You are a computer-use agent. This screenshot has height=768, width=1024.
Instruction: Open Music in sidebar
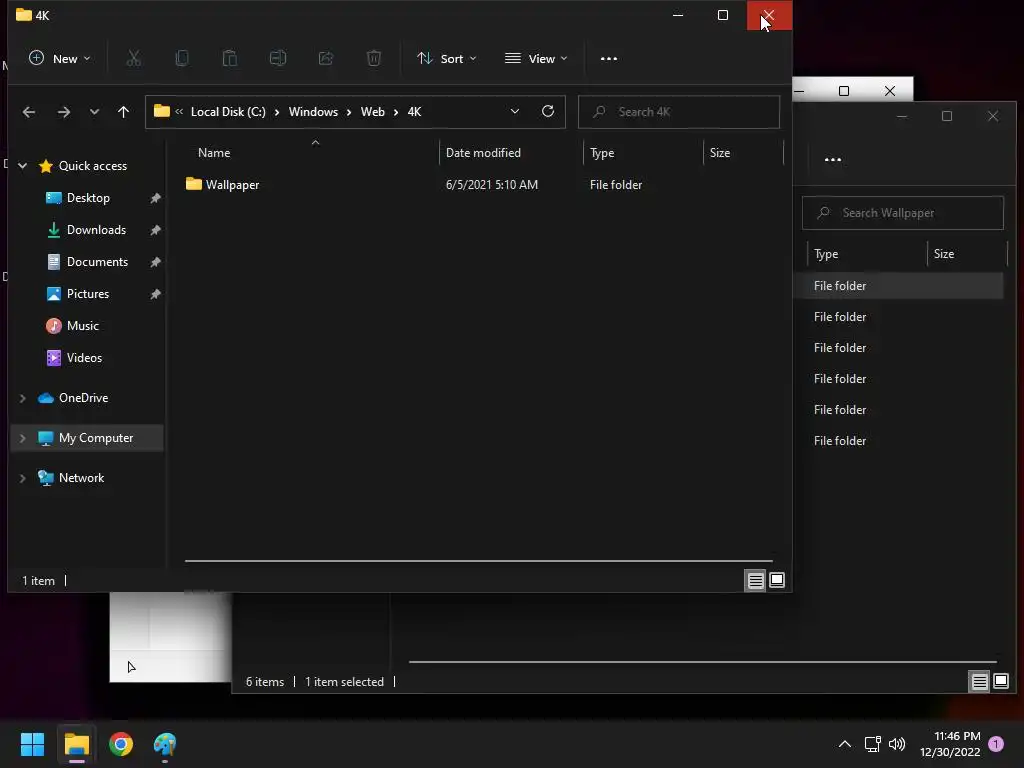coord(82,326)
